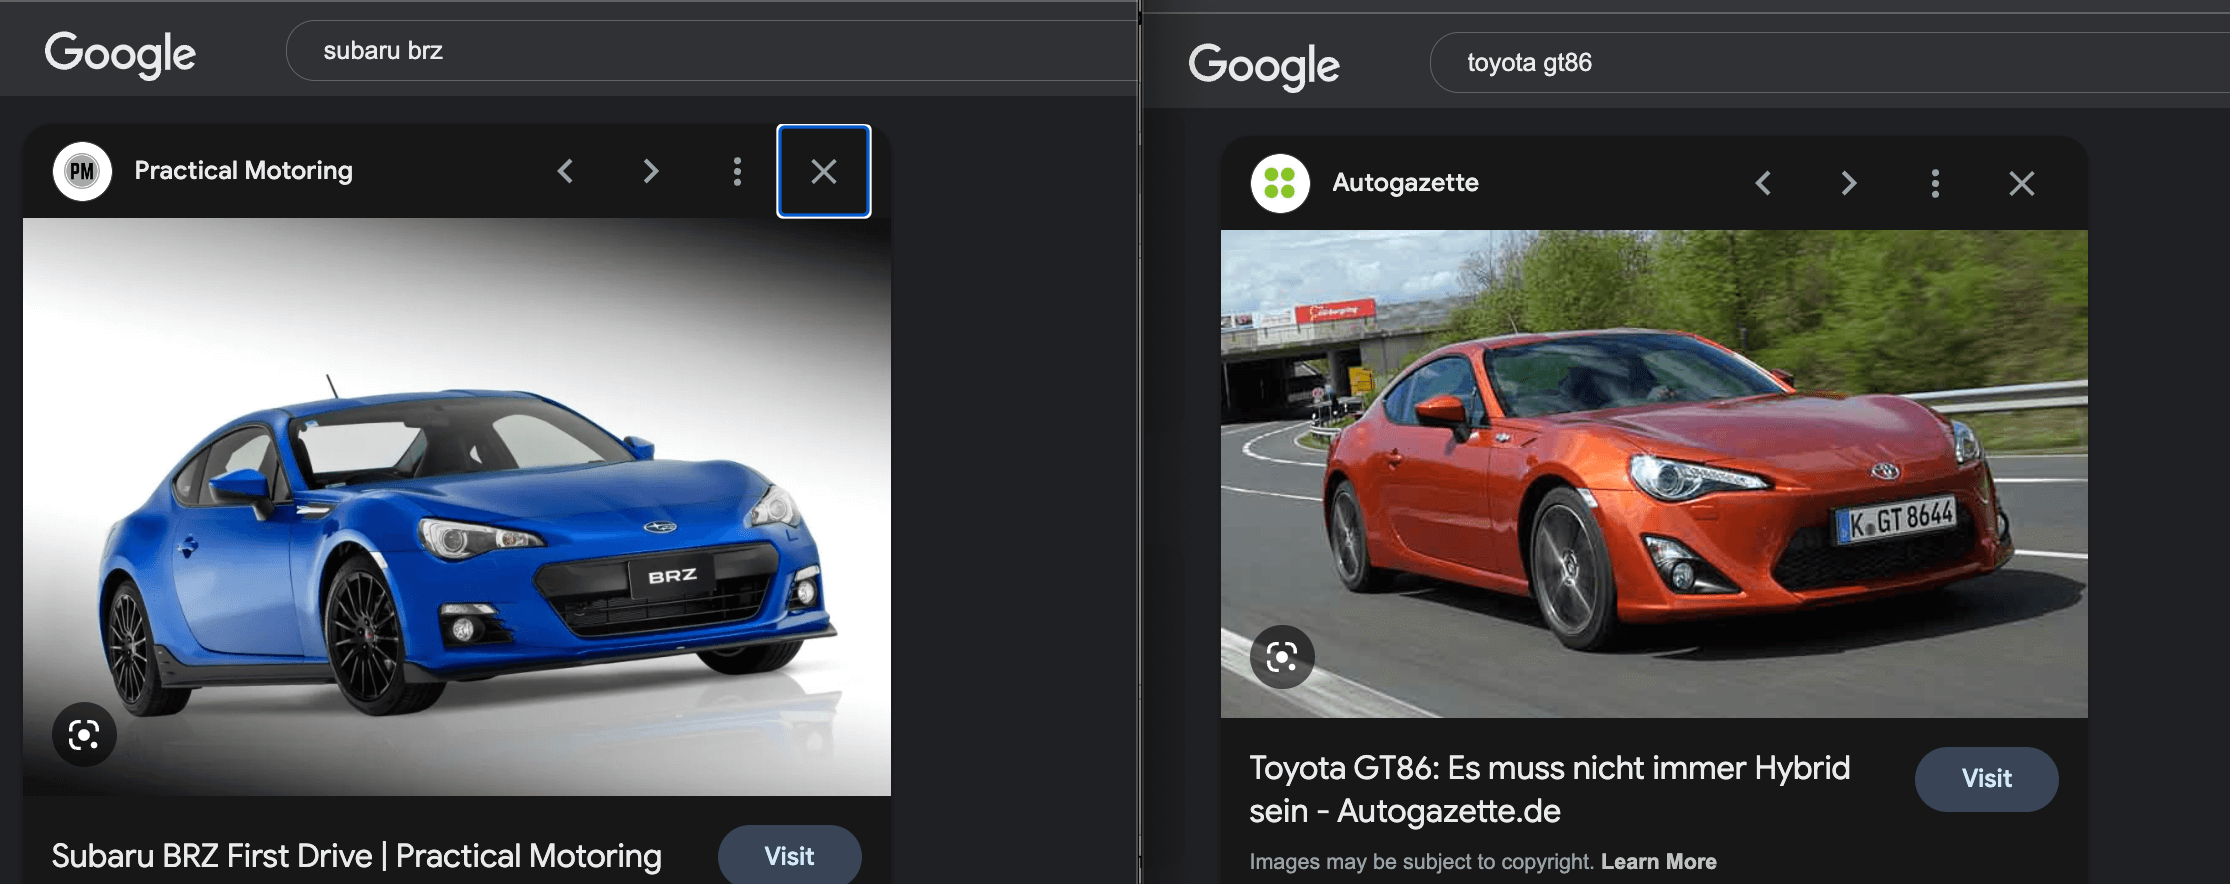
Task: Open 'Toyota GT86: Es muss nicht immer Hybrid sein' title
Action: pyautogui.click(x=1550, y=789)
